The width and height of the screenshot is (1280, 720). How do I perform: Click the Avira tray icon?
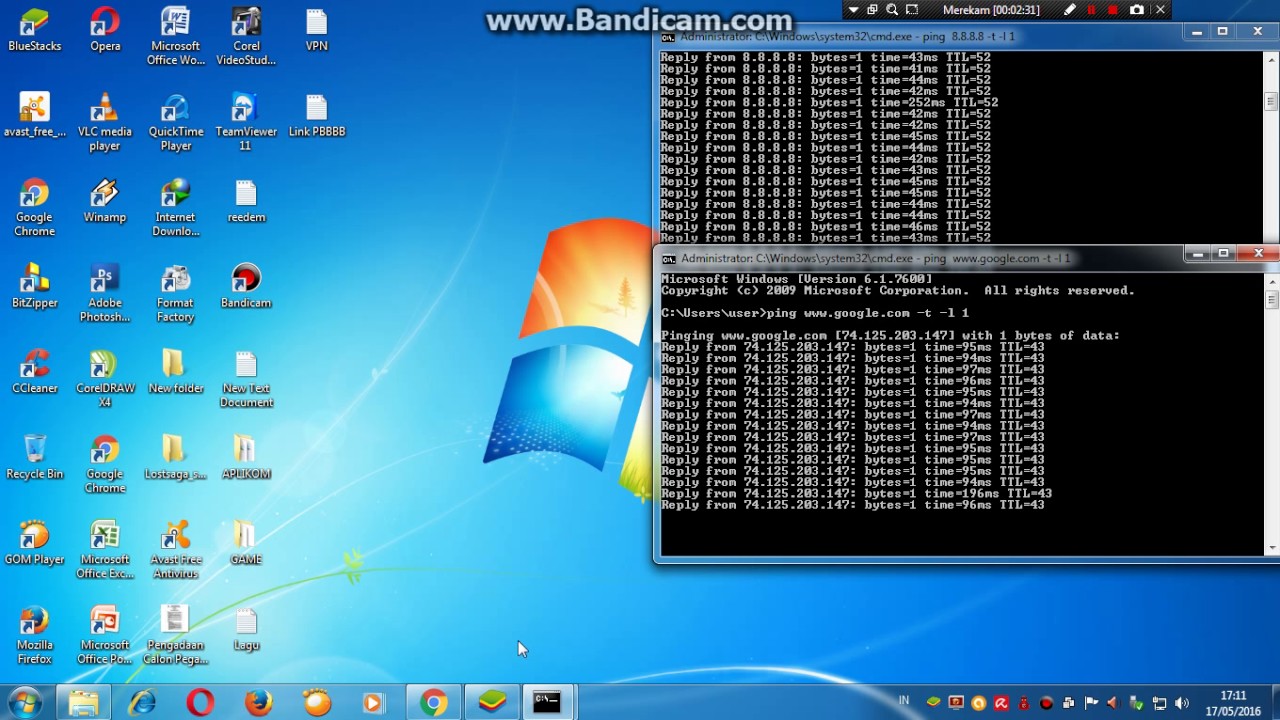(1001, 703)
